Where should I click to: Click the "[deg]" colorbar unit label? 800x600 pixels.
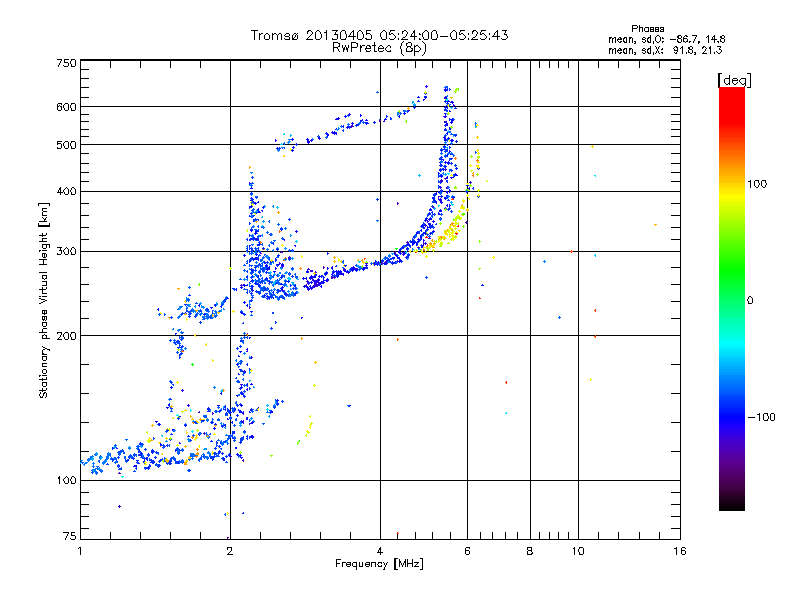pos(734,80)
